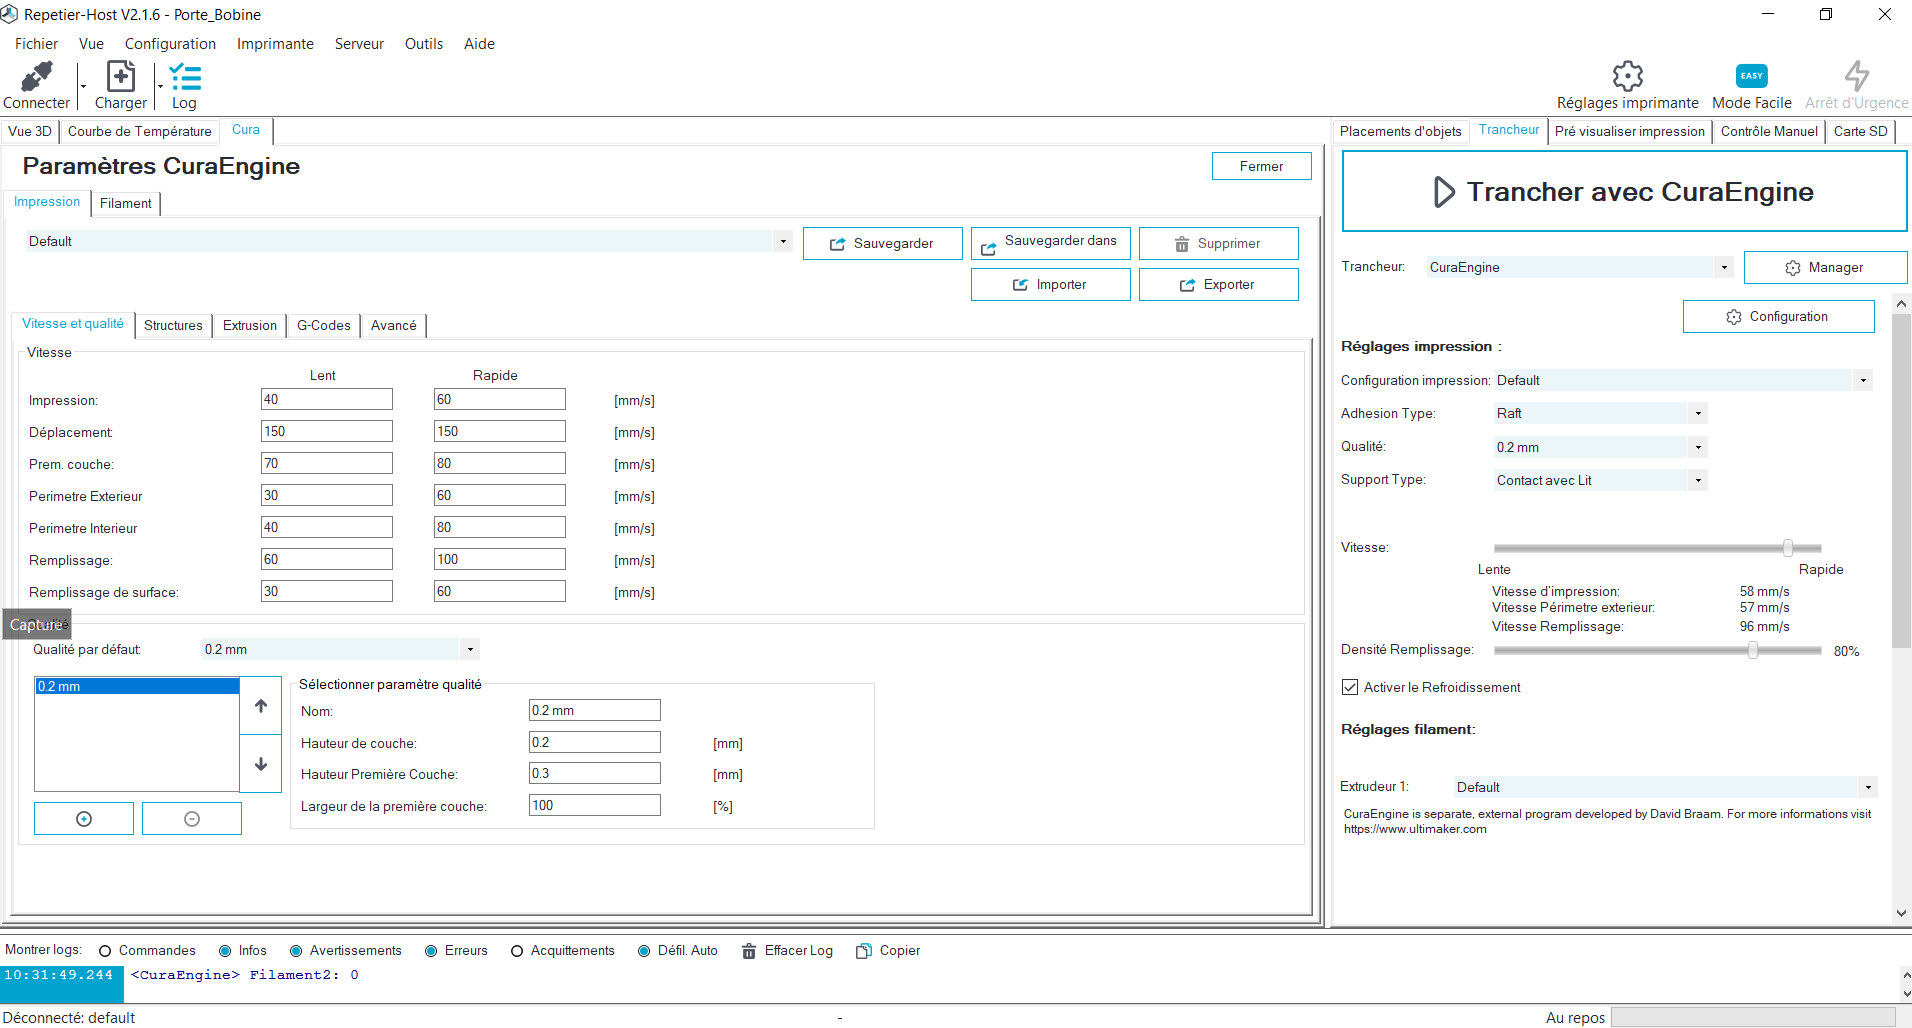1912x1028 pixels.
Task: Open the slicer Manager button
Action: [x=1826, y=267]
